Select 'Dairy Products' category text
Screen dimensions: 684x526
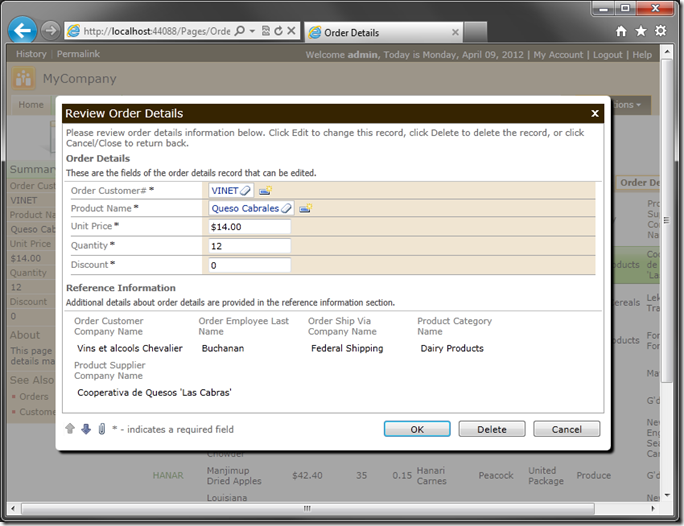tap(452, 348)
